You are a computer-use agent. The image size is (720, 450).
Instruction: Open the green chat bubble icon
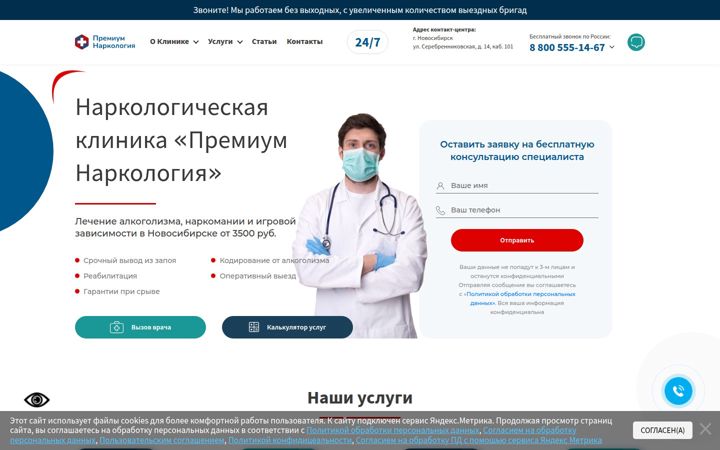(x=636, y=42)
